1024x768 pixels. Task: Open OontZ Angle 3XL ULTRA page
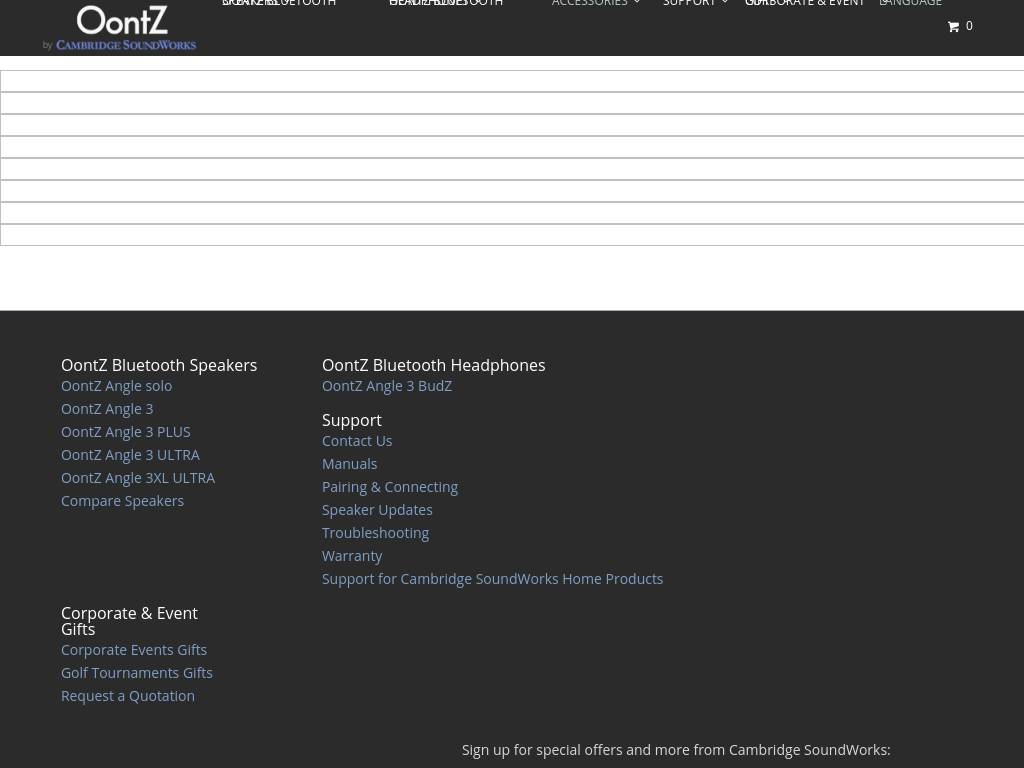coord(138,478)
